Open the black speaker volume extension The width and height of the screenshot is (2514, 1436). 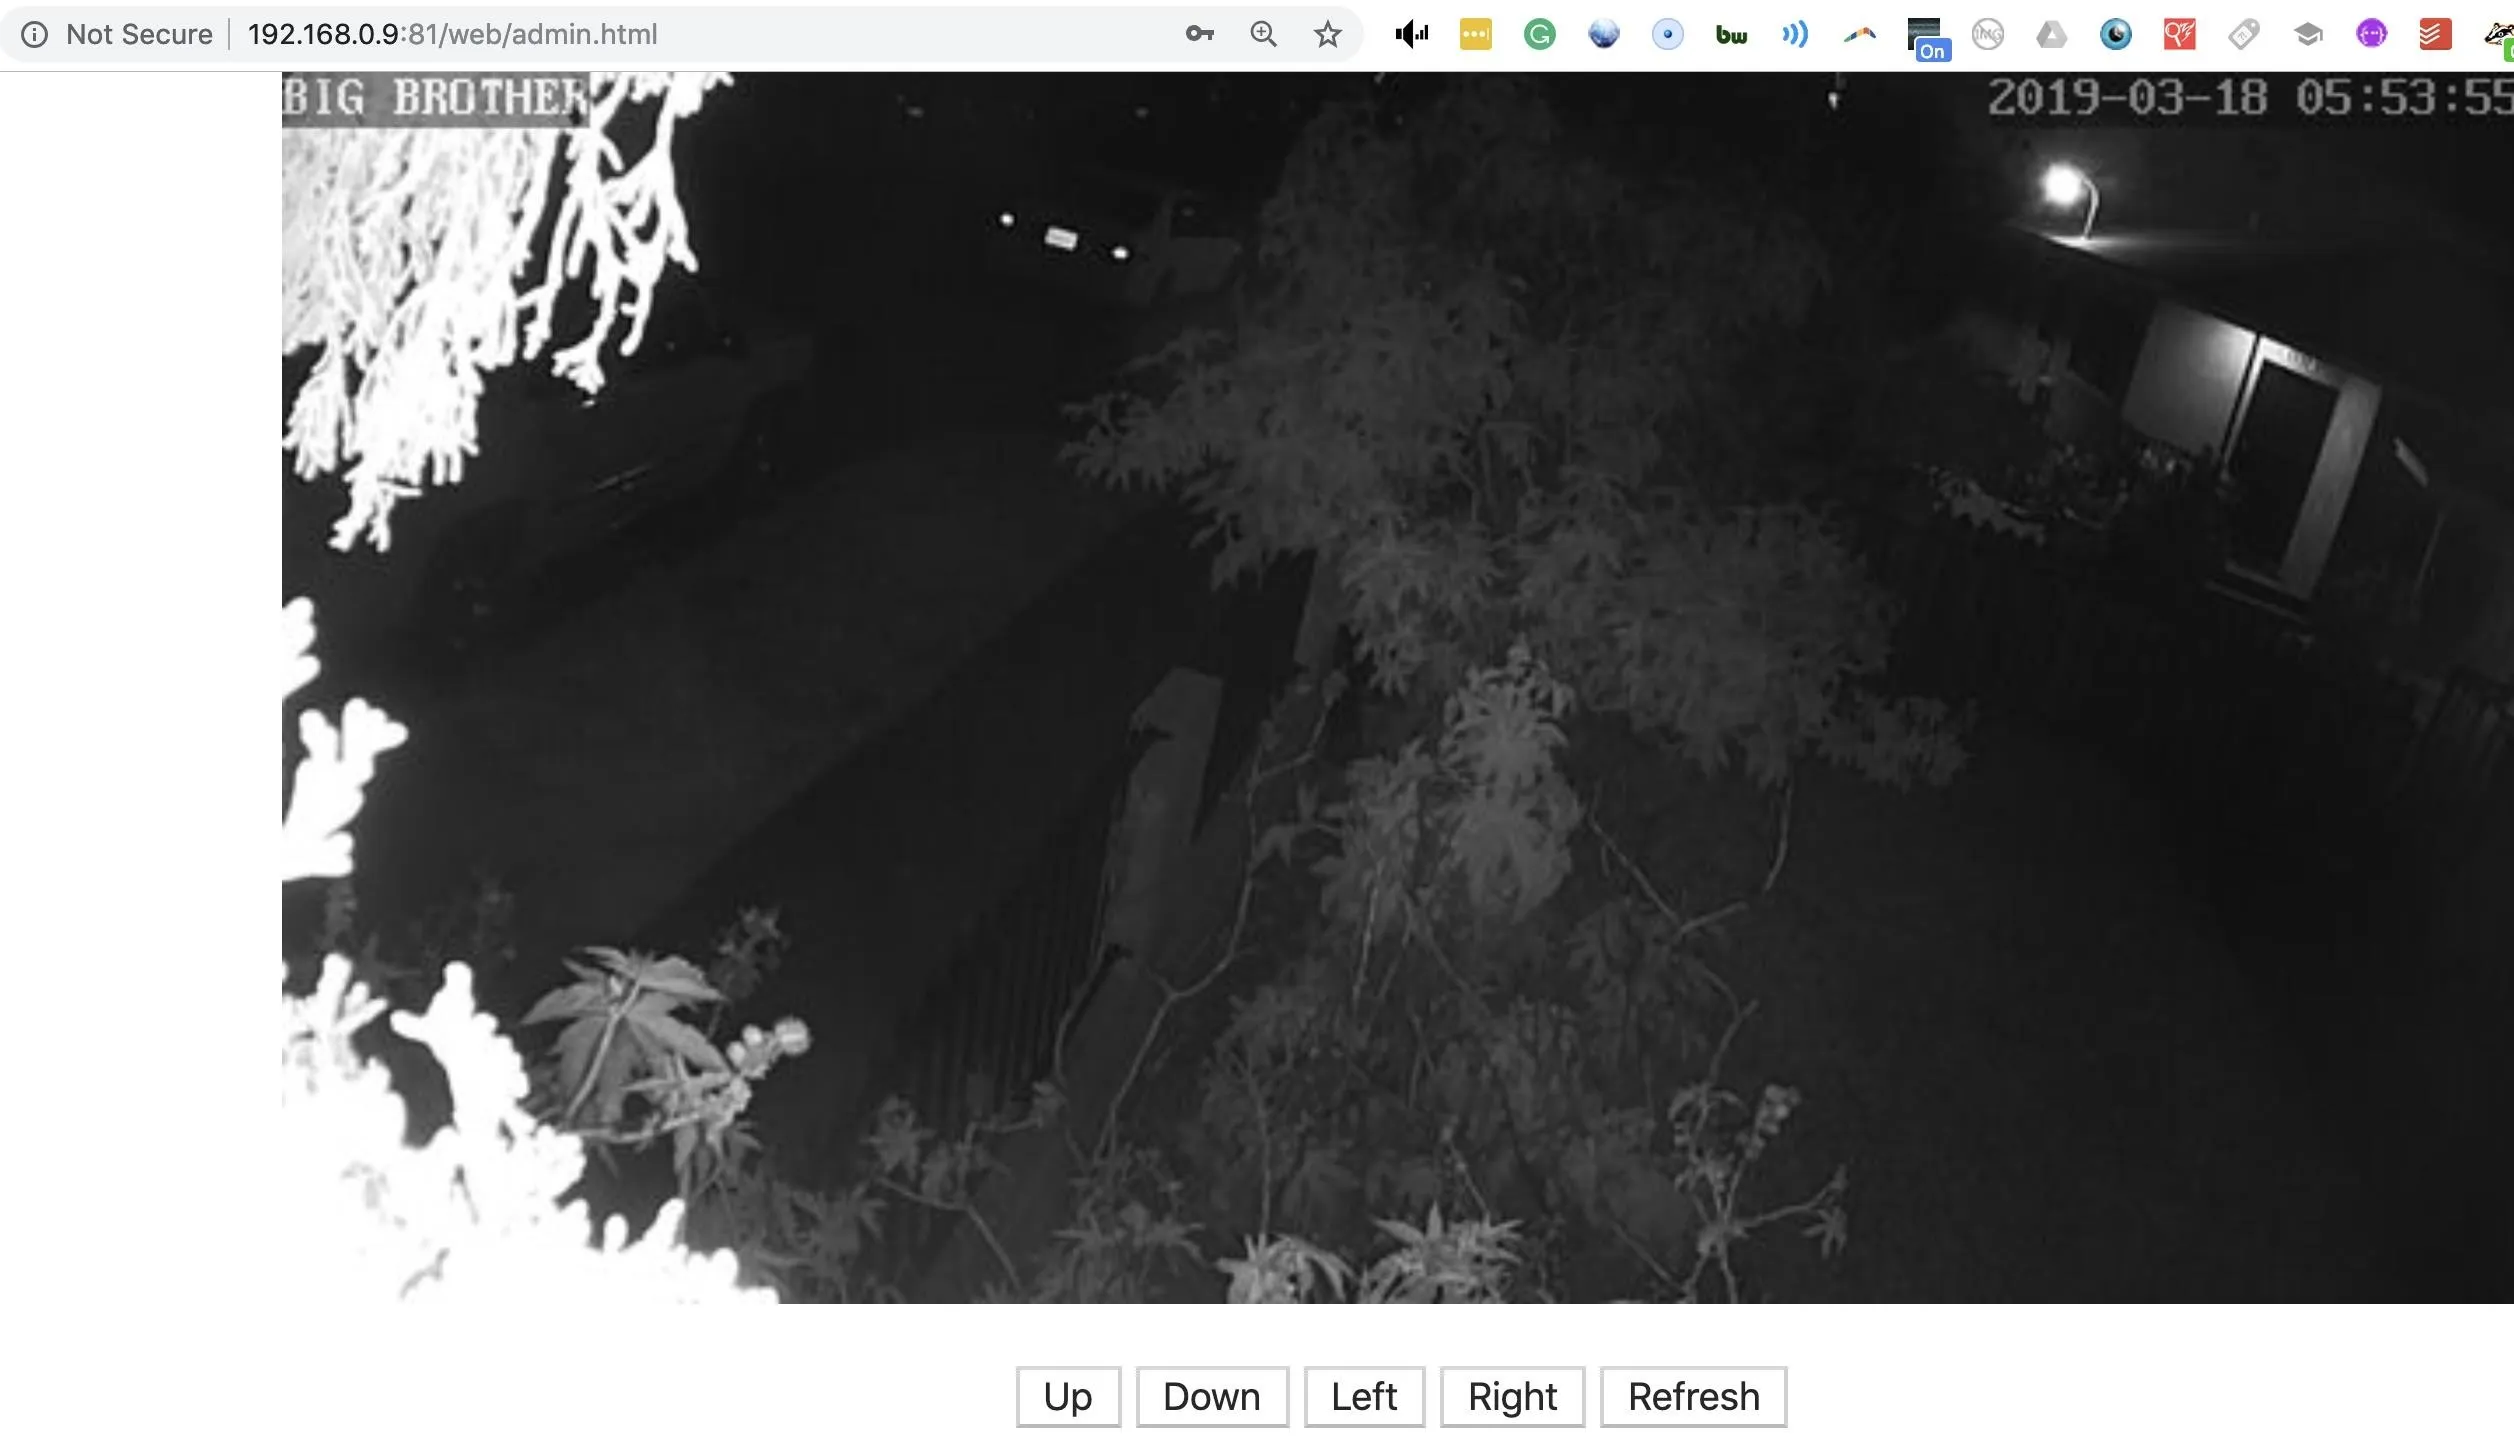point(1412,35)
